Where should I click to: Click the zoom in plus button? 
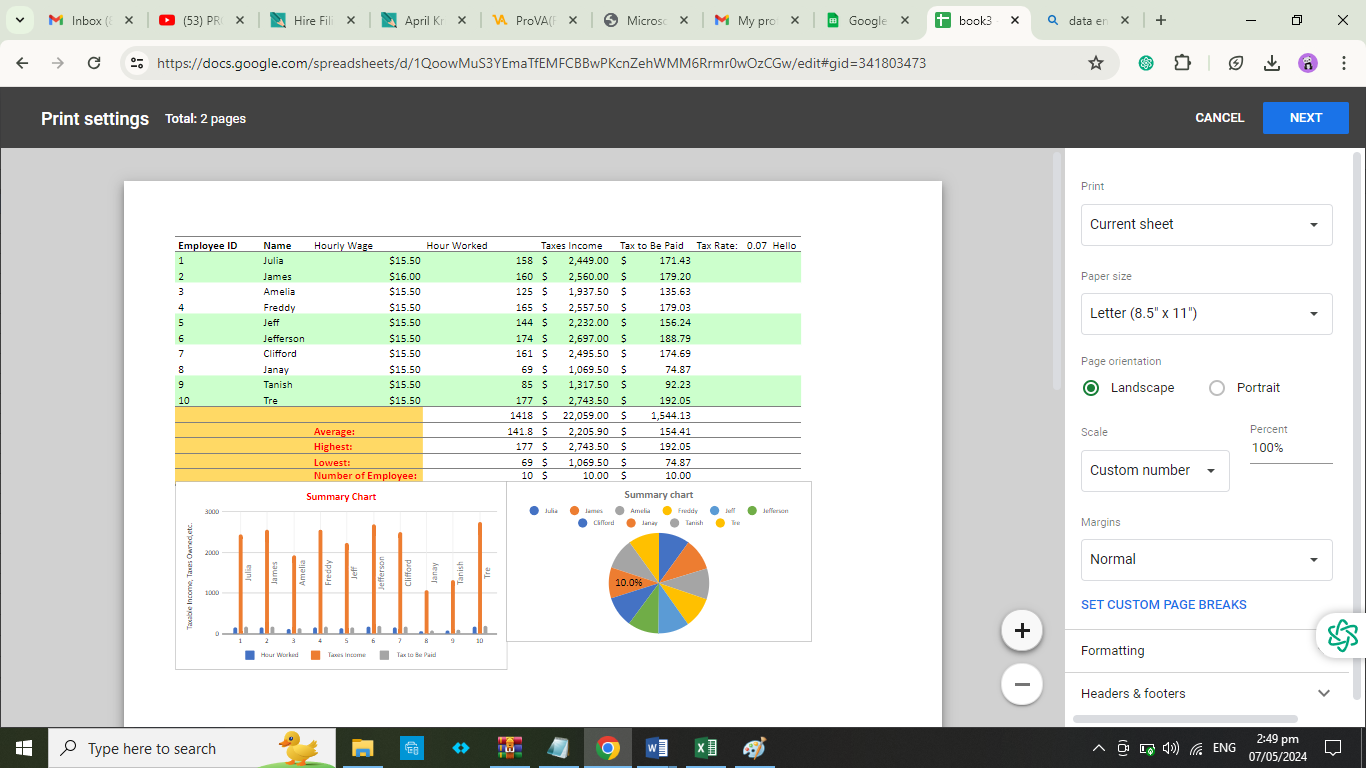(1022, 631)
